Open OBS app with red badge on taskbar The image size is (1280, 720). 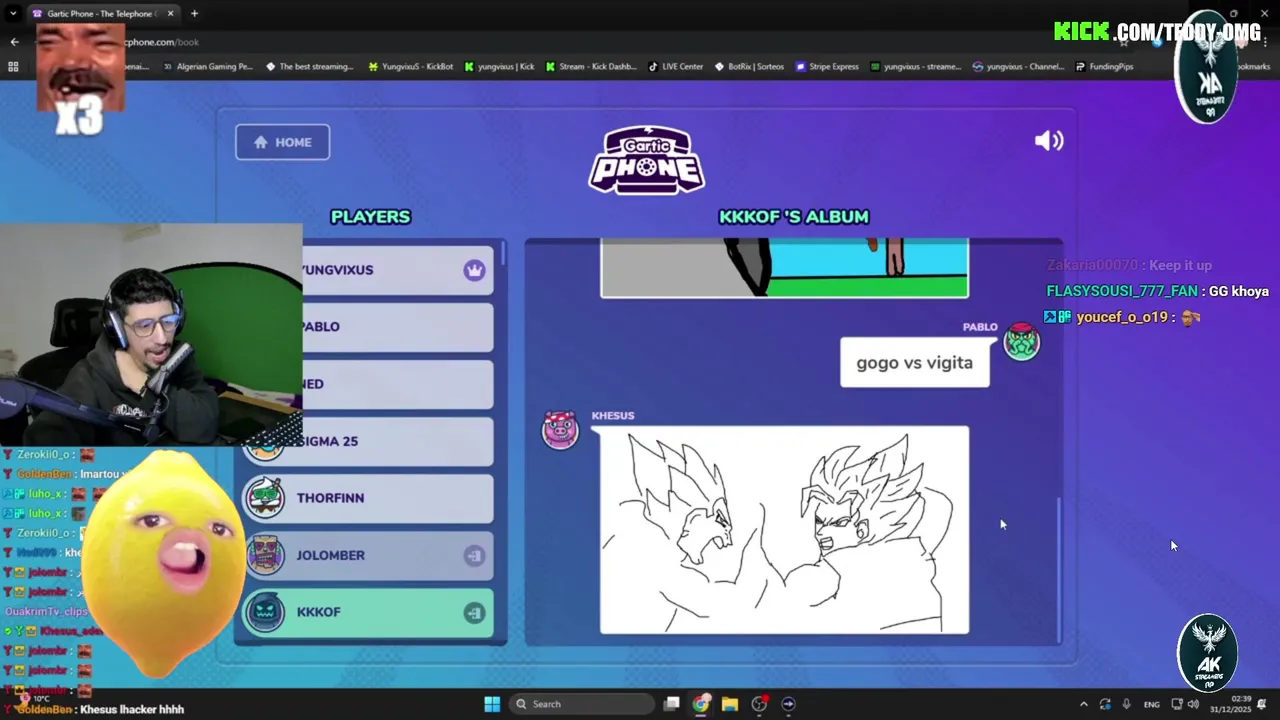click(759, 704)
